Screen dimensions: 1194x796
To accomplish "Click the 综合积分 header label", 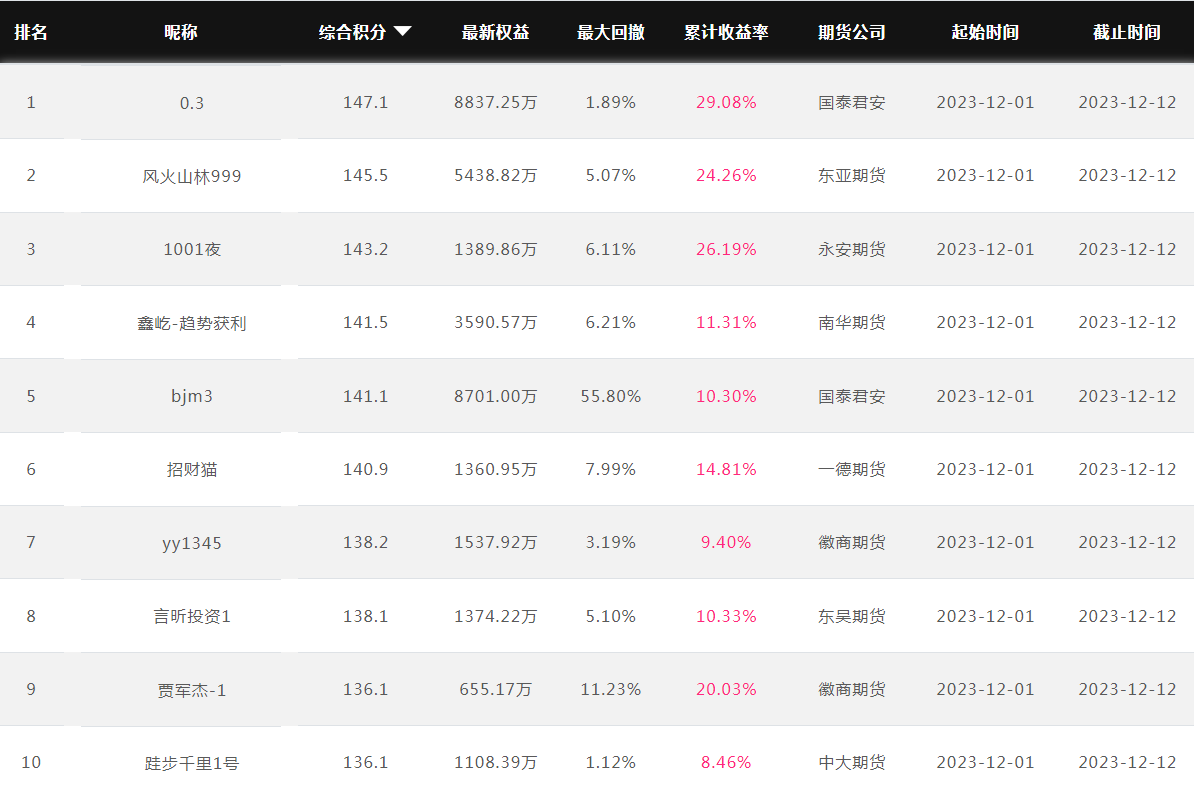I will point(353,32).
